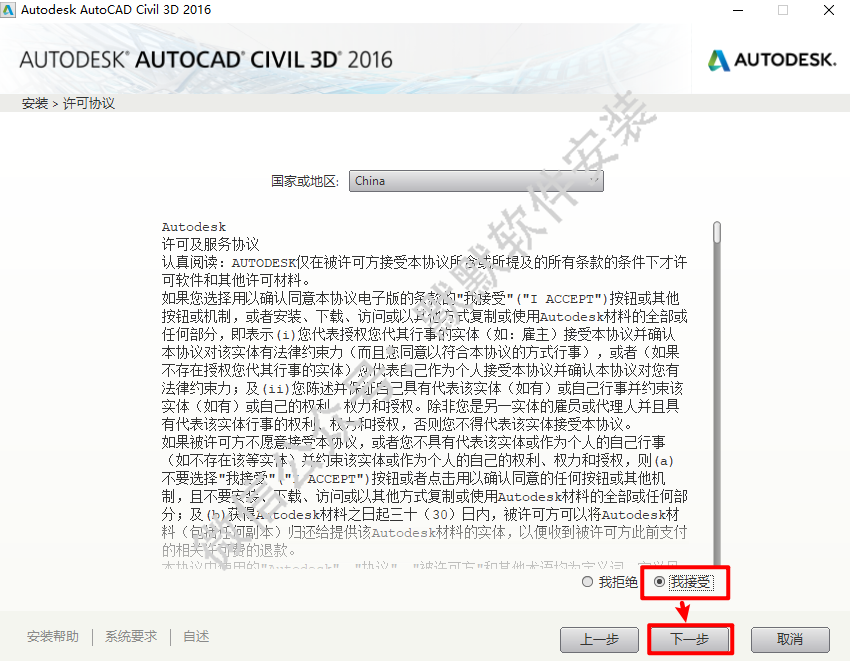Select the 我接受 radio button

(659, 582)
